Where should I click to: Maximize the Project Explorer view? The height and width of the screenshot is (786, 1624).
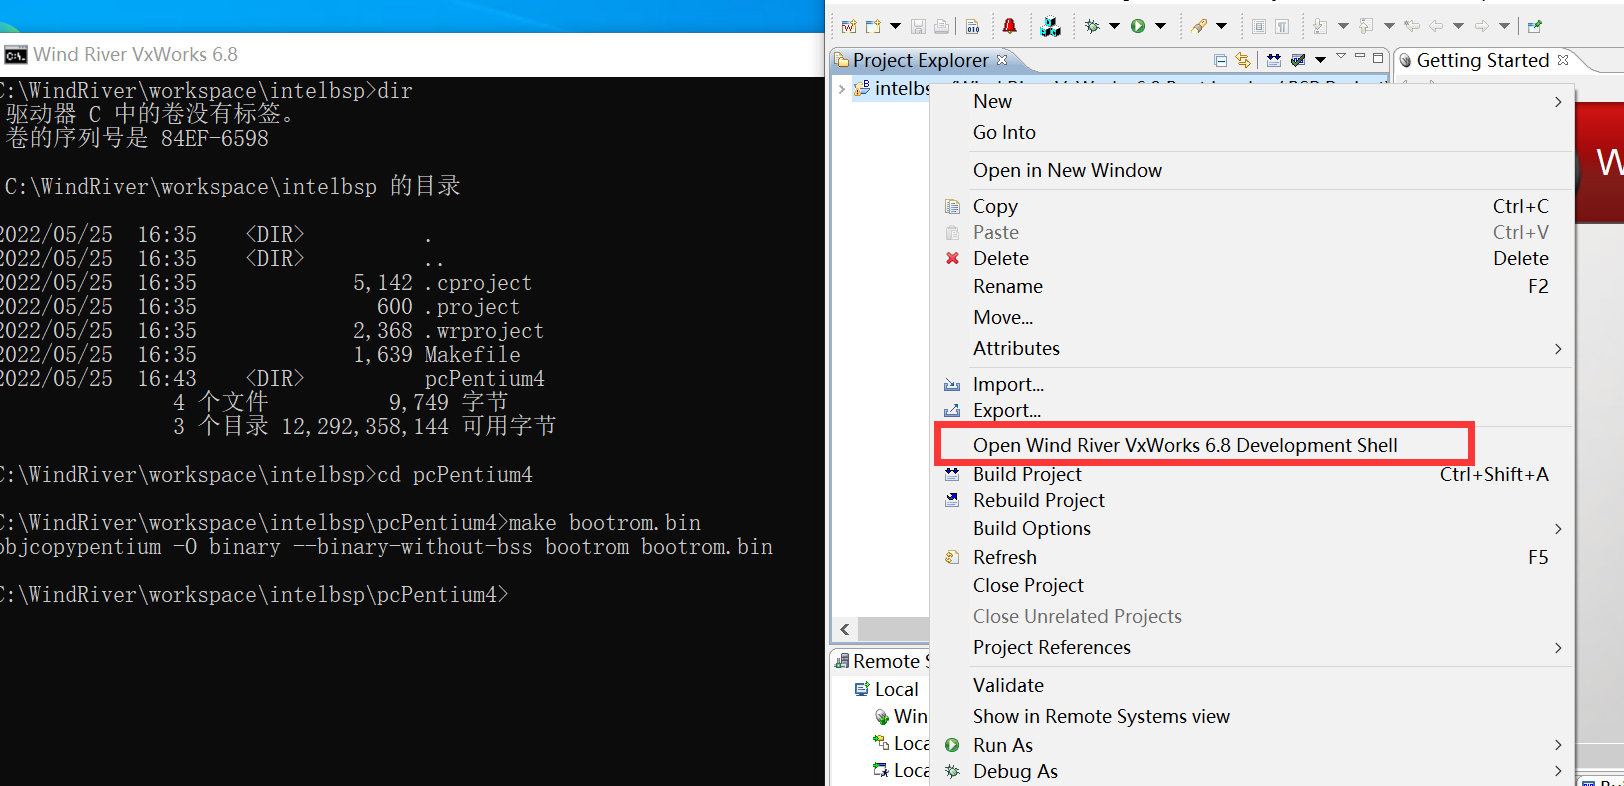[x=1378, y=58]
